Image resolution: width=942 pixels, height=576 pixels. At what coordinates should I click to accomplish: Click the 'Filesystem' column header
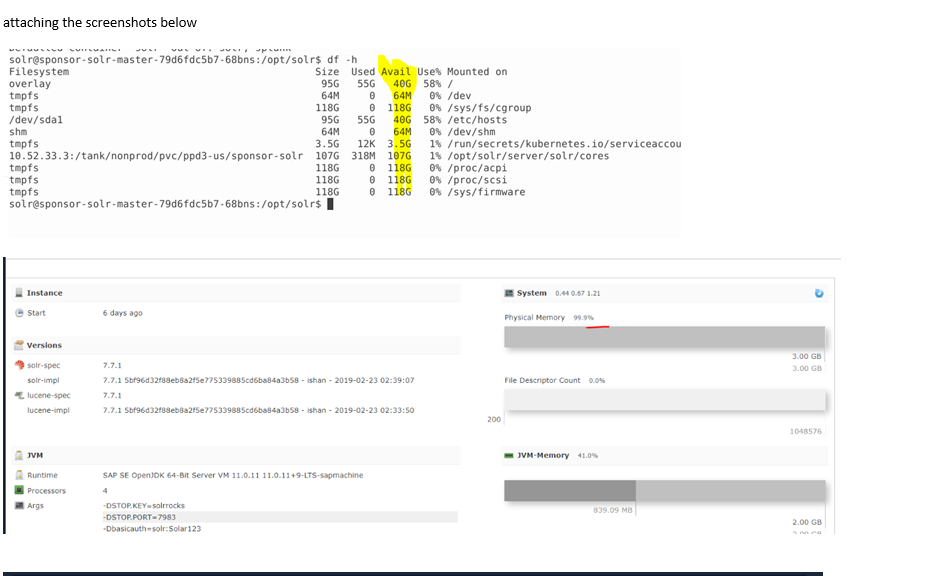(x=39, y=71)
